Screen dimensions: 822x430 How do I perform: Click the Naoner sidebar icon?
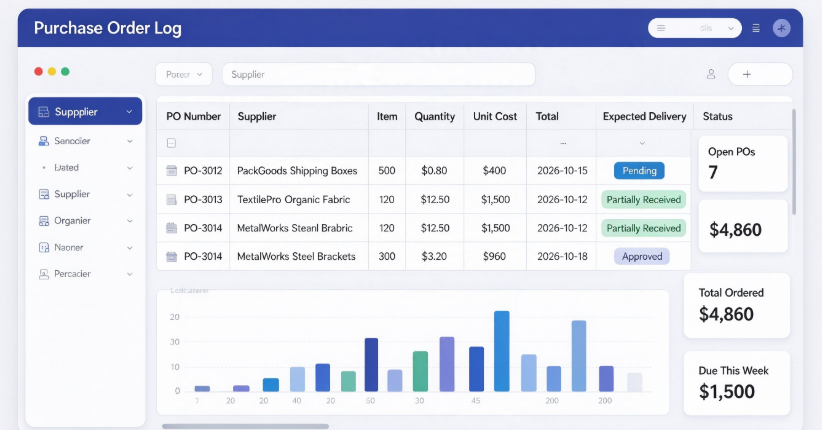(x=44, y=247)
